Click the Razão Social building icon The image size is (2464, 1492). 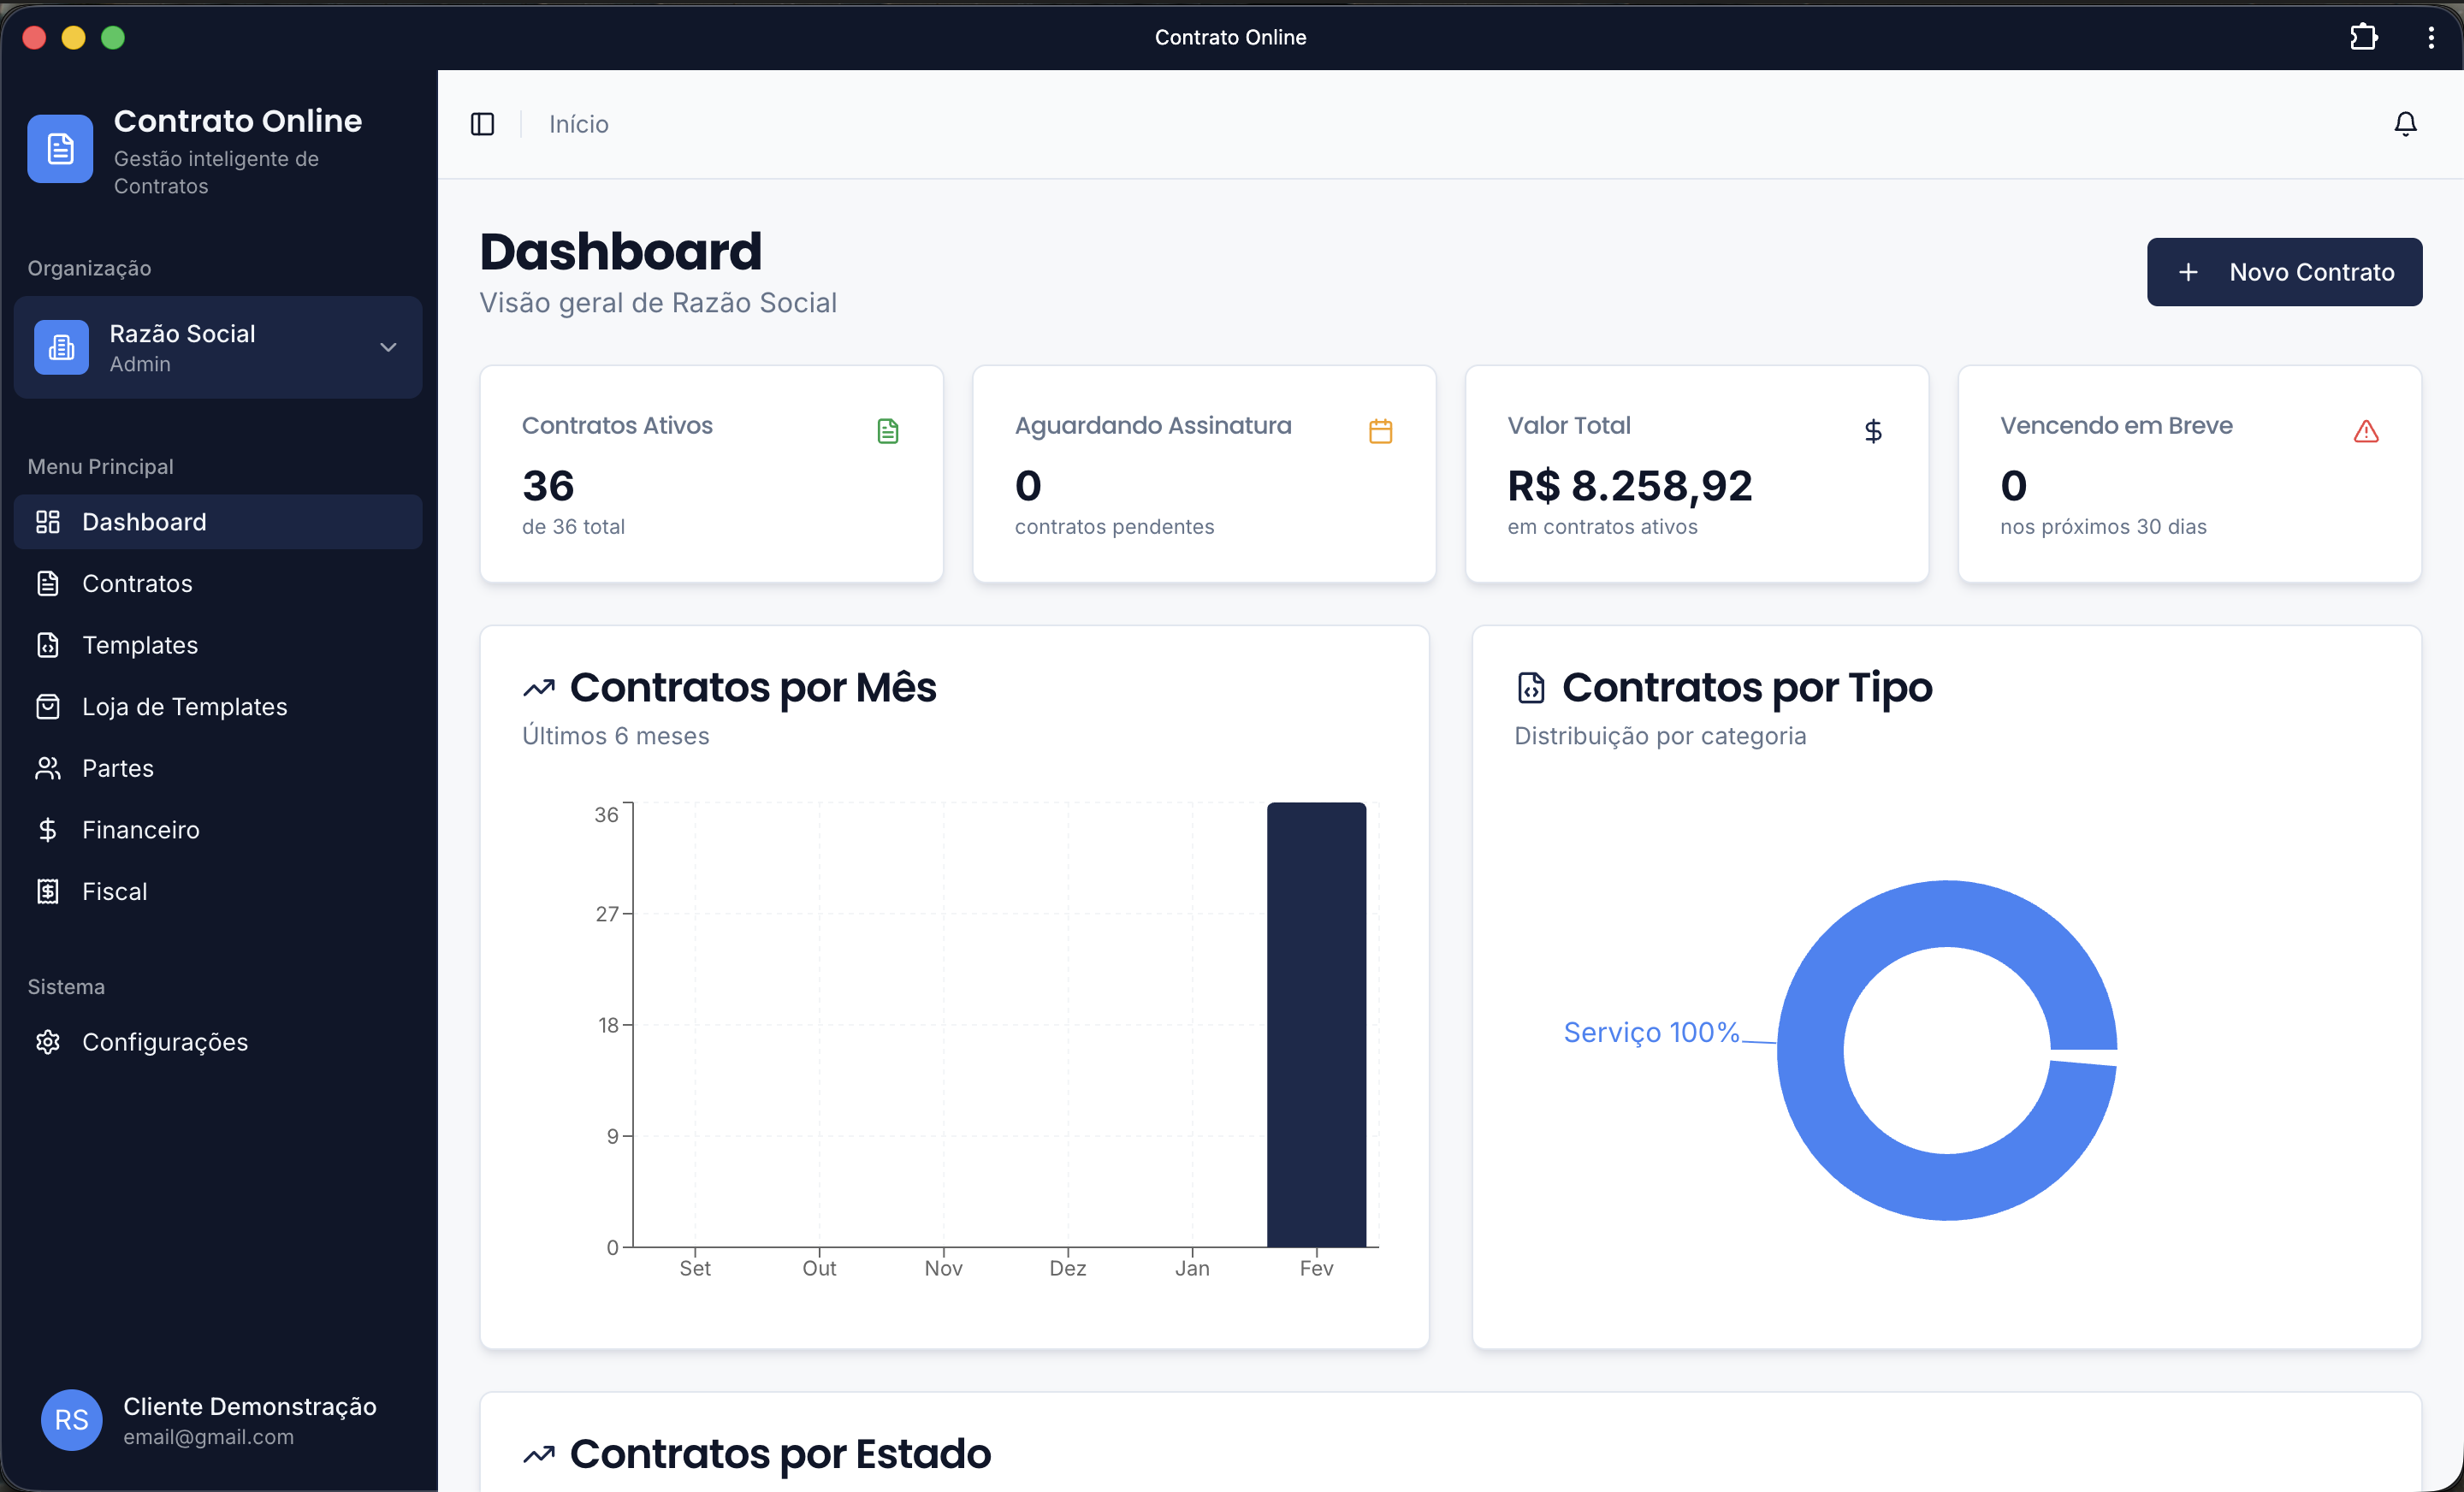61,347
